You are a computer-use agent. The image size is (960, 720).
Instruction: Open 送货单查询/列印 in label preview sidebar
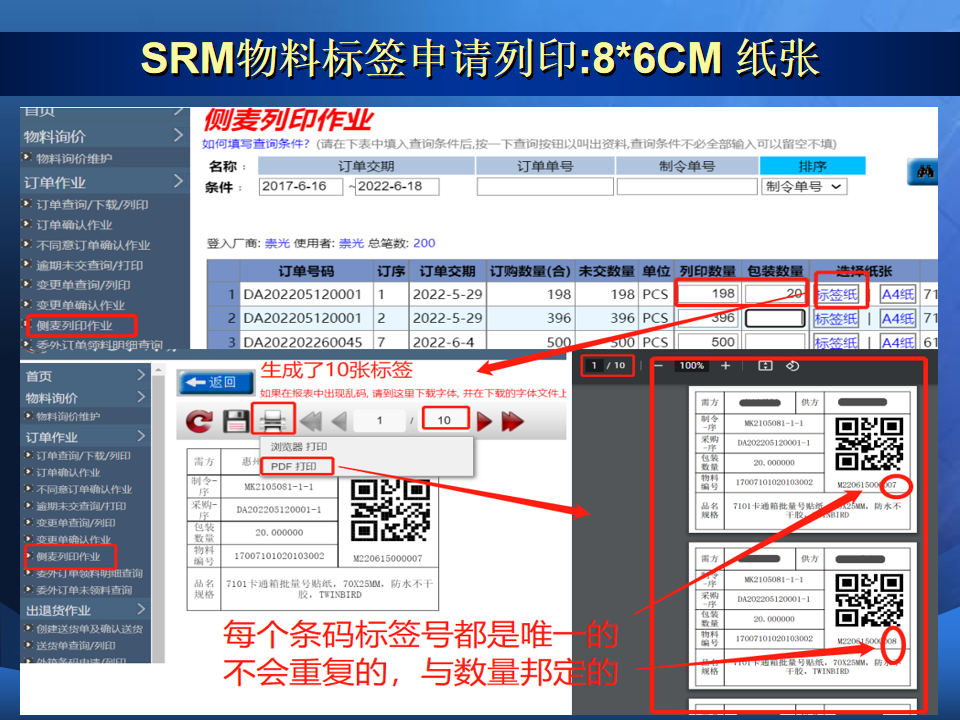(x=75, y=645)
